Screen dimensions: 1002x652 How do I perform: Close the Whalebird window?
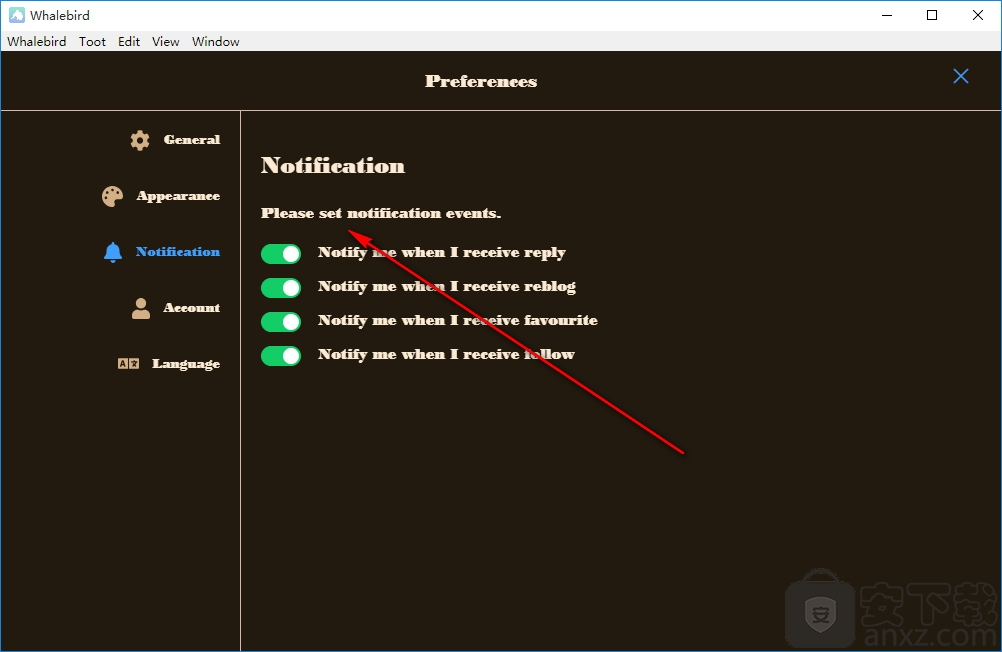[x=978, y=15]
